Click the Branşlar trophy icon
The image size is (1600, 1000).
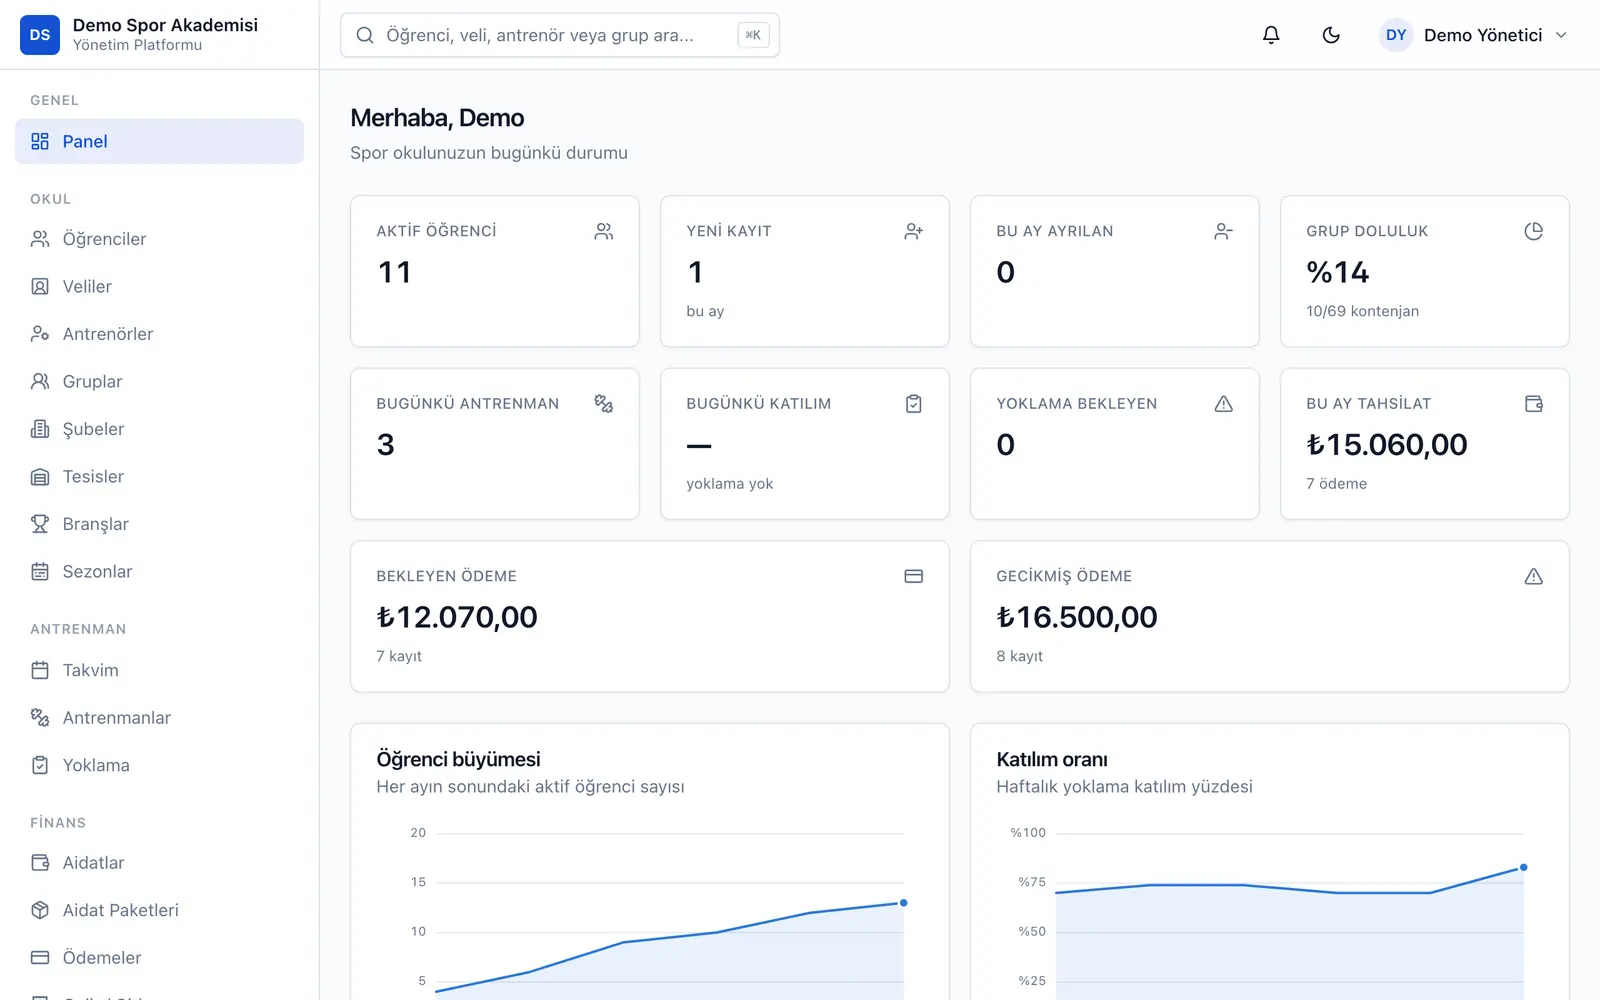(40, 524)
